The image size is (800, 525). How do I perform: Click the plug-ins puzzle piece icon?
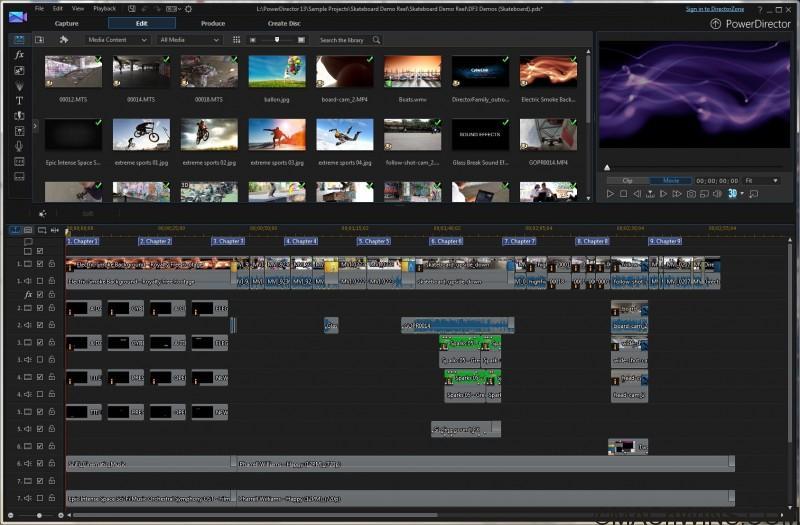(64, 39)
